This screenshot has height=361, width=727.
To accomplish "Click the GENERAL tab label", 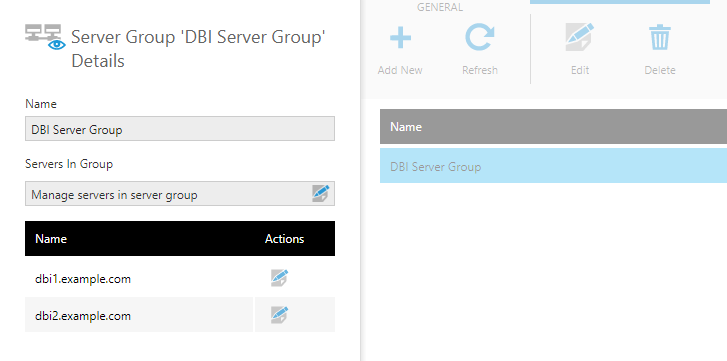I will coord(440,7).
